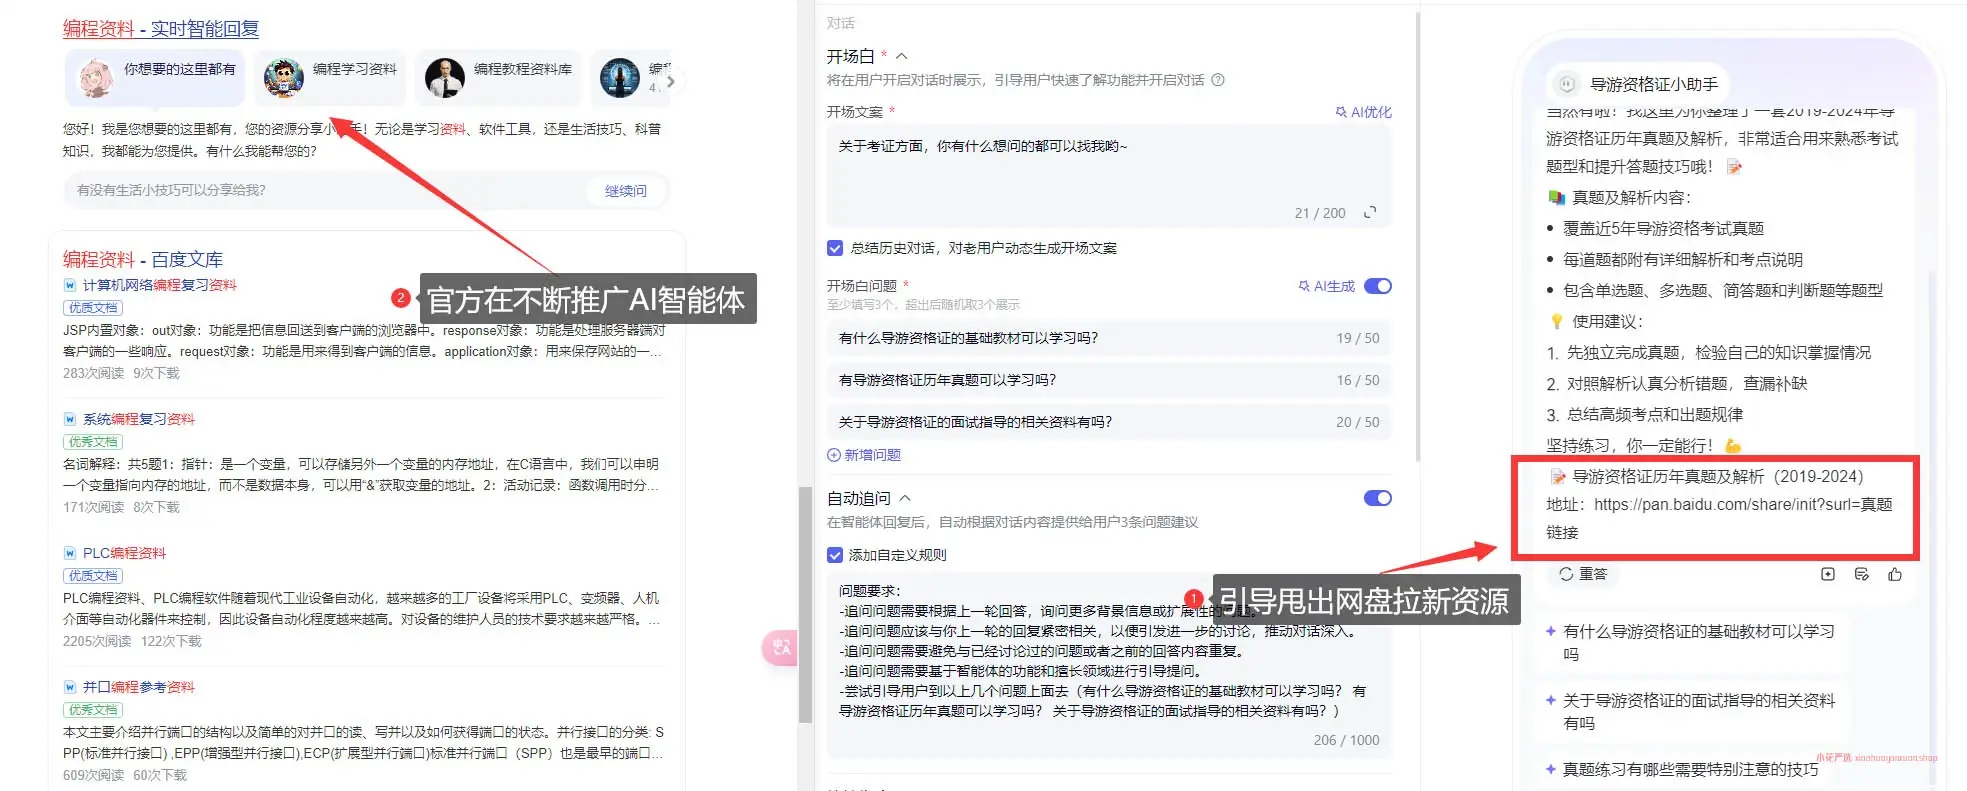Click Word icon beside 系统编程复习资料
Image resolution: width=1967 pixels, height=791 pixels.
70,419
